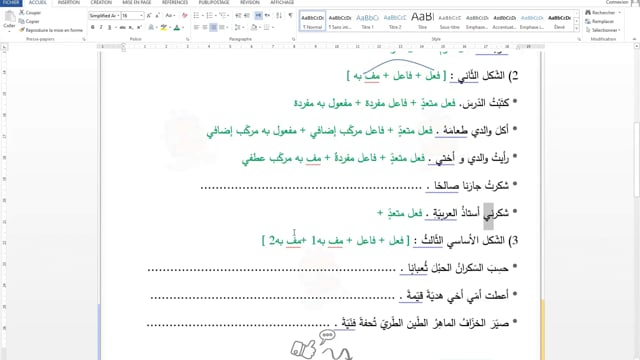Open the font size dropdown
Screen dimensions: 640x360
[x=141, y=16]
